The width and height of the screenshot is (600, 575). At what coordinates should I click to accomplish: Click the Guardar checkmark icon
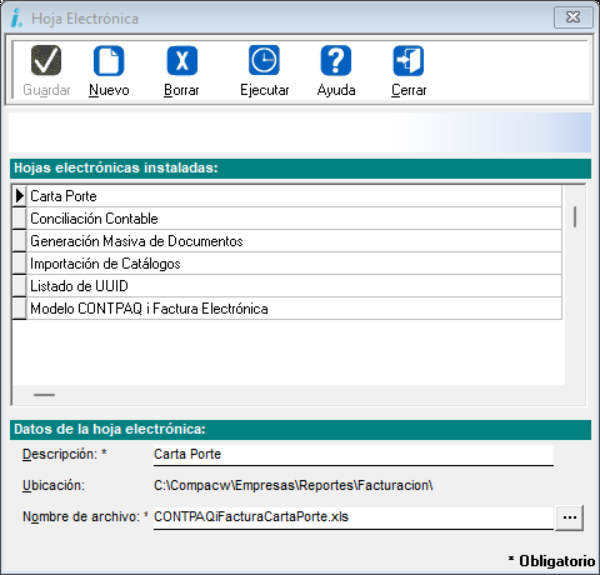point(46,62)
